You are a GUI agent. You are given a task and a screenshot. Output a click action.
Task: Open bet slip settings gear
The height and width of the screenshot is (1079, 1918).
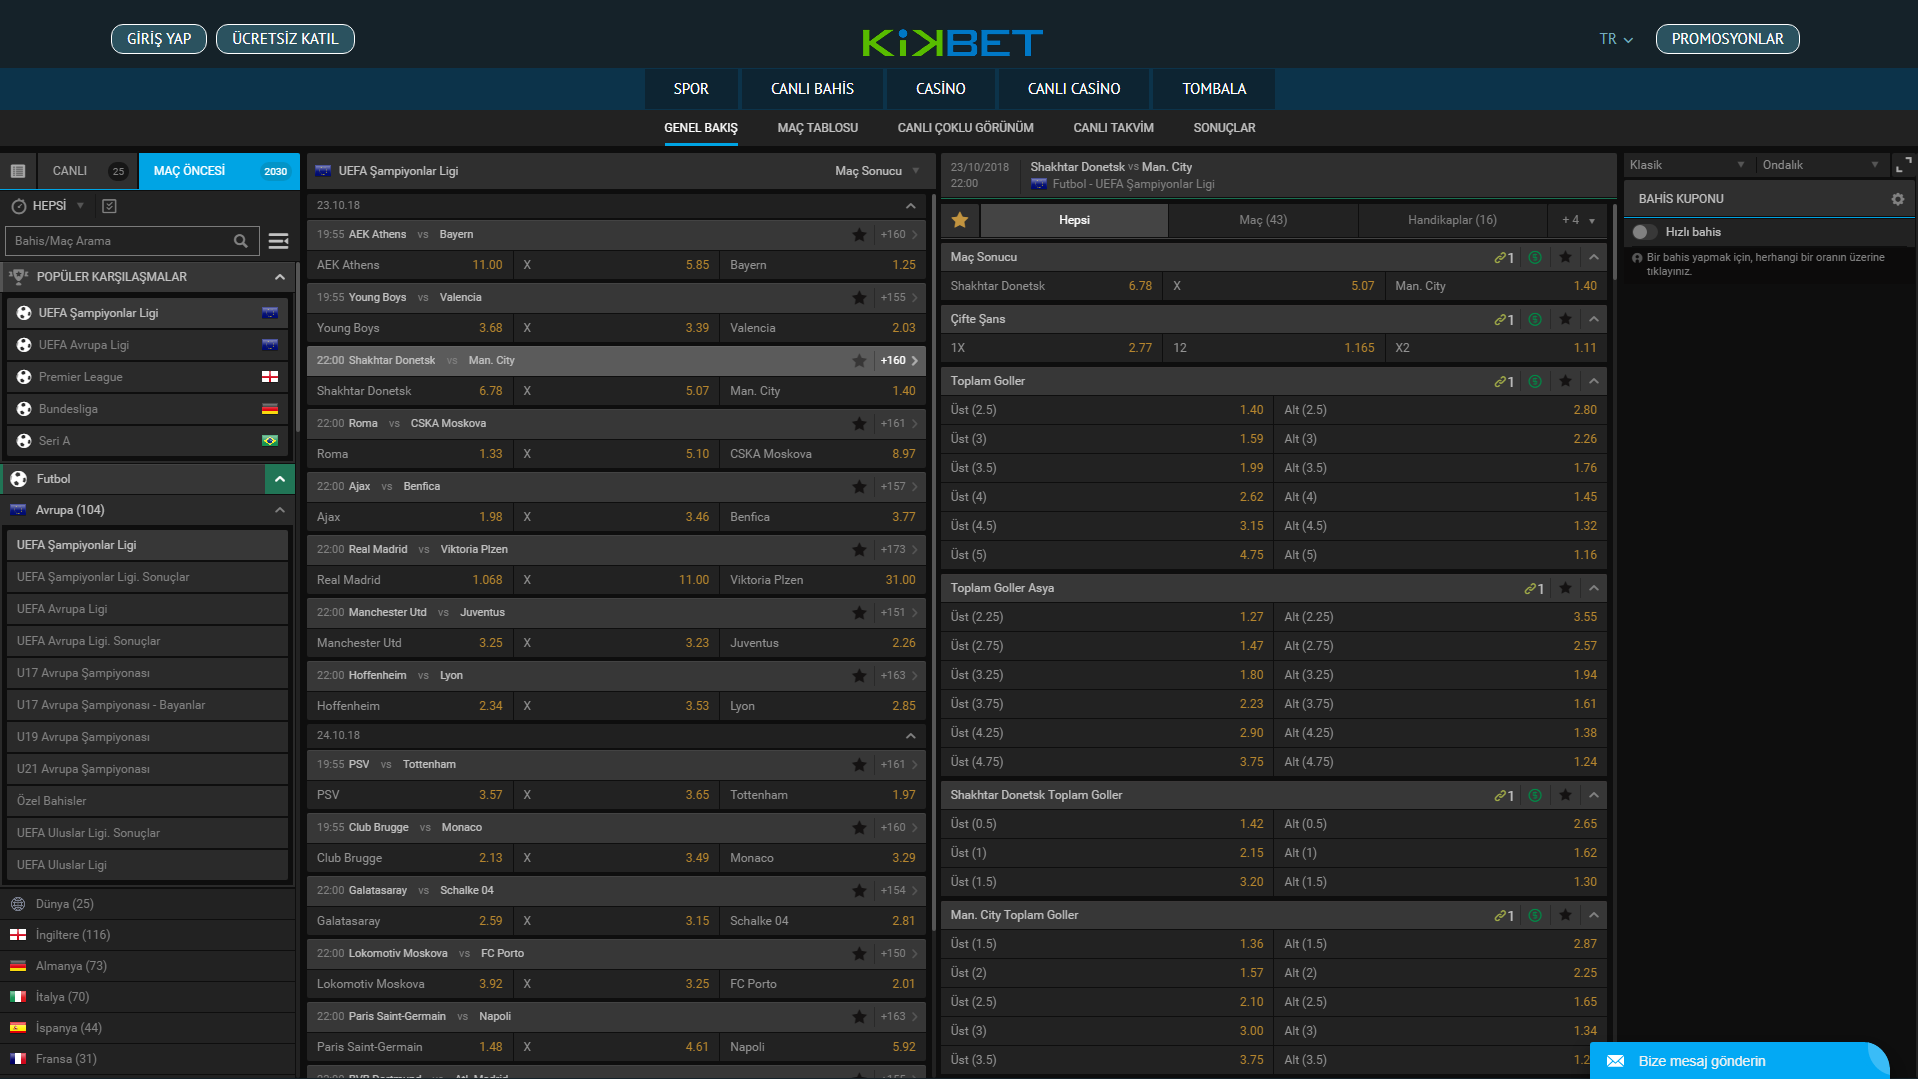1897,199
